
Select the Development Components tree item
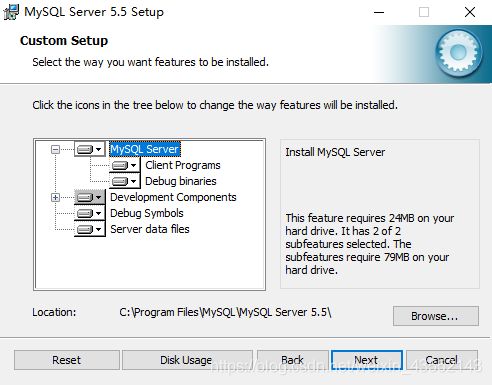(173, 197)
